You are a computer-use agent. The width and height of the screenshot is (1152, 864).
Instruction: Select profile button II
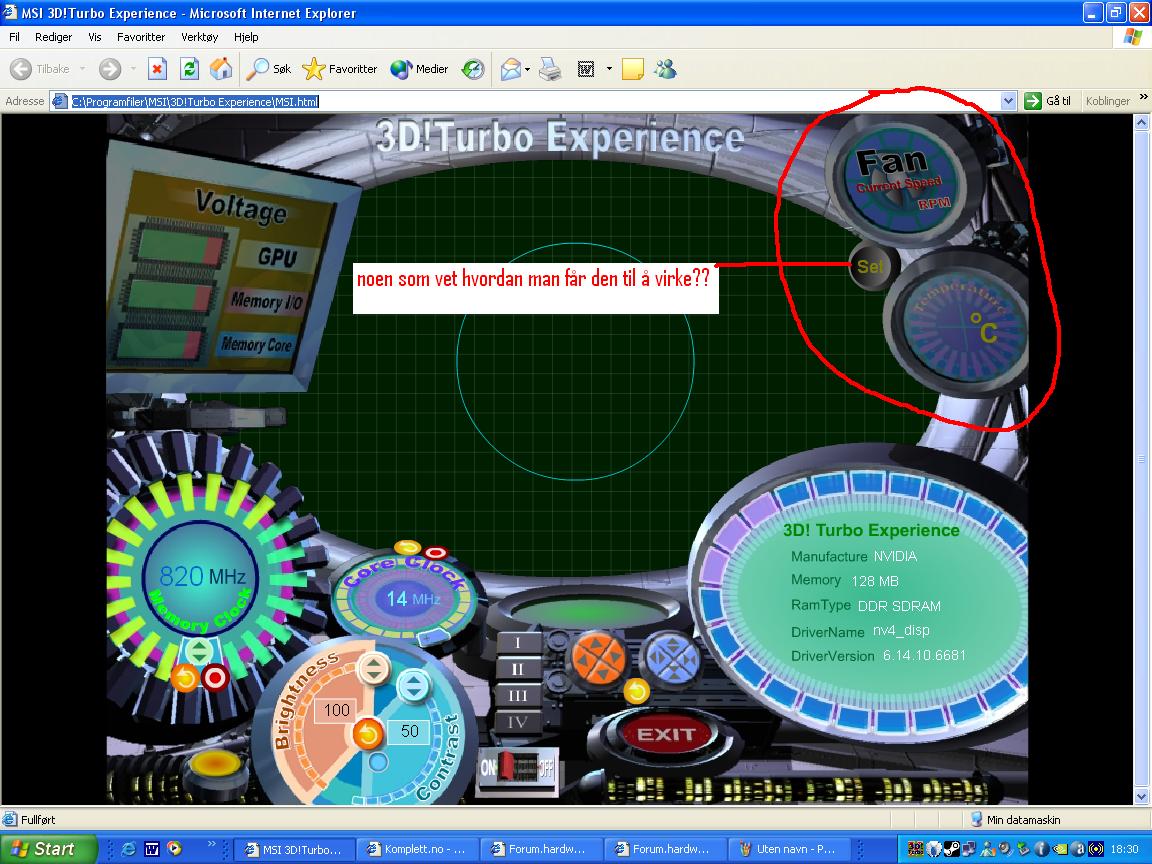(x=518, y=669)
